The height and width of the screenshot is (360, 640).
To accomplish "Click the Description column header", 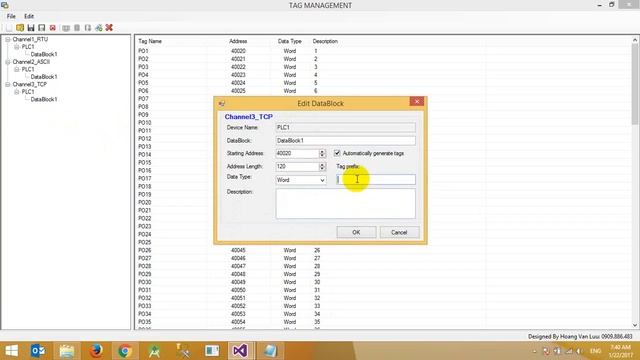I will tap(325, 41).
